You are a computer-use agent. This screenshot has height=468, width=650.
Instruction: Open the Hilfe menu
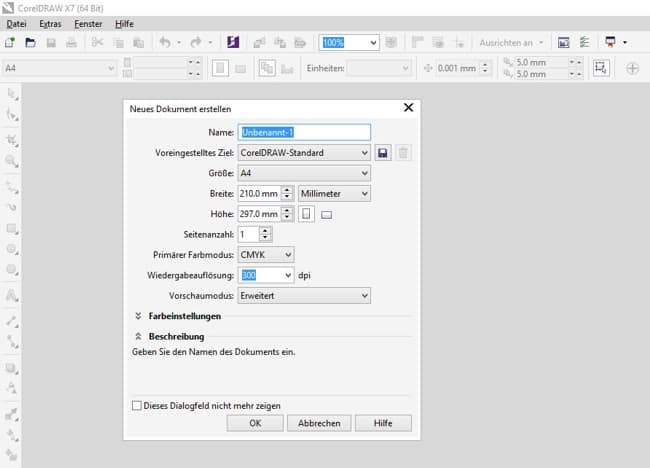[x=124, y=24]
